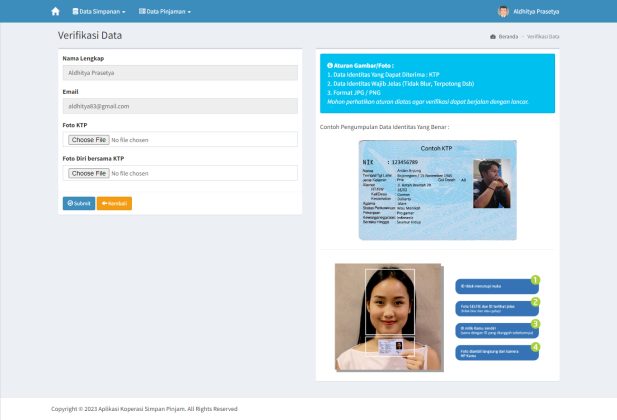This screenshot has height=420, width=617.
Task: Click the green number 4 step badge
Action: point(535,347)
